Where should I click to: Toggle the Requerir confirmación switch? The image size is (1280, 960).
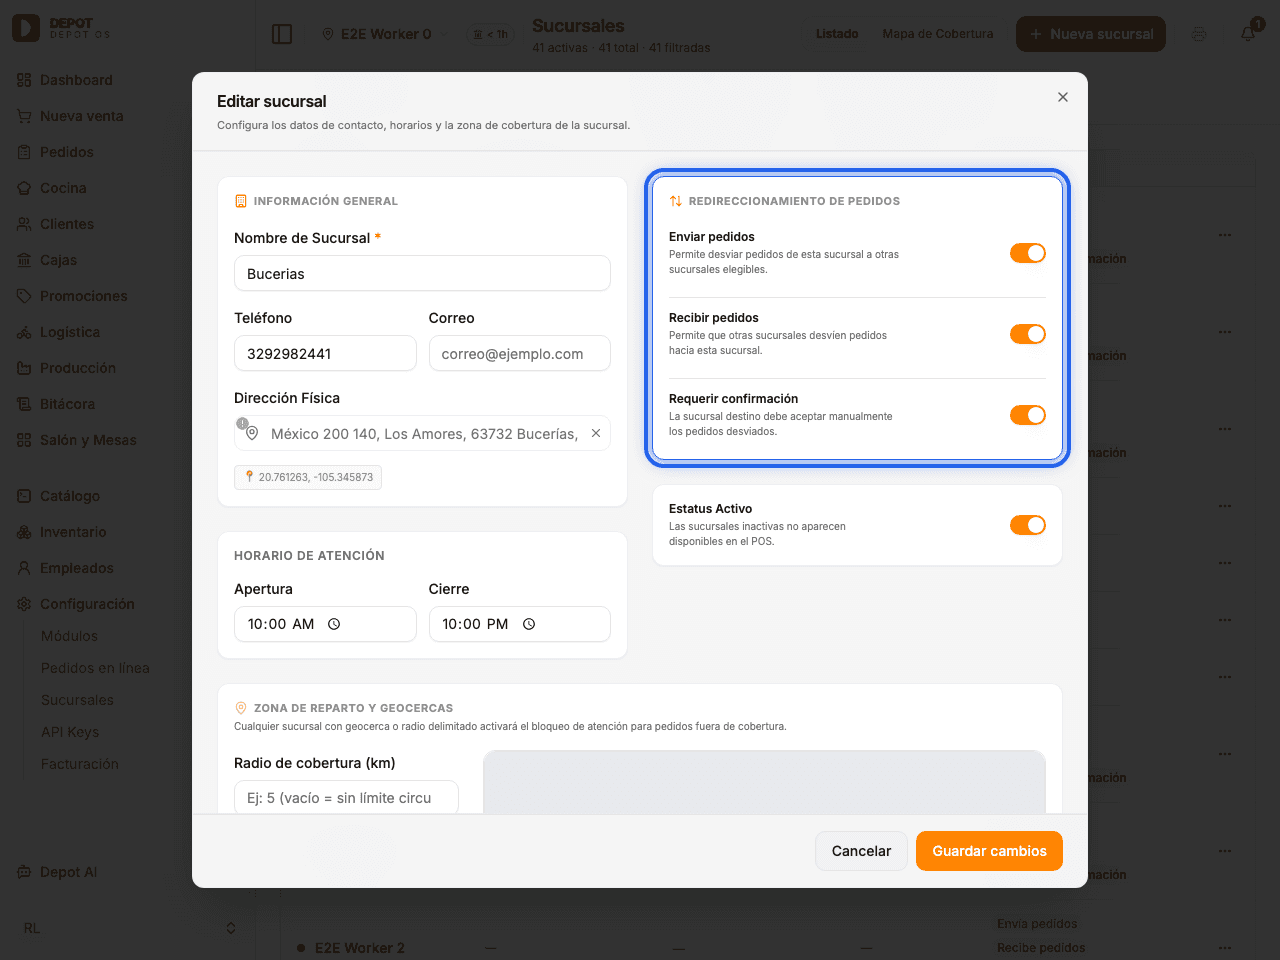click(x=1028, y=415)
